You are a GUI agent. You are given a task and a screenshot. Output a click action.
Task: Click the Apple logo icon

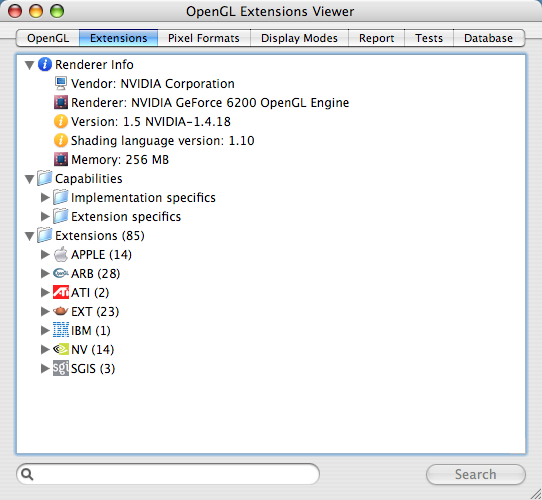point(61,254)
